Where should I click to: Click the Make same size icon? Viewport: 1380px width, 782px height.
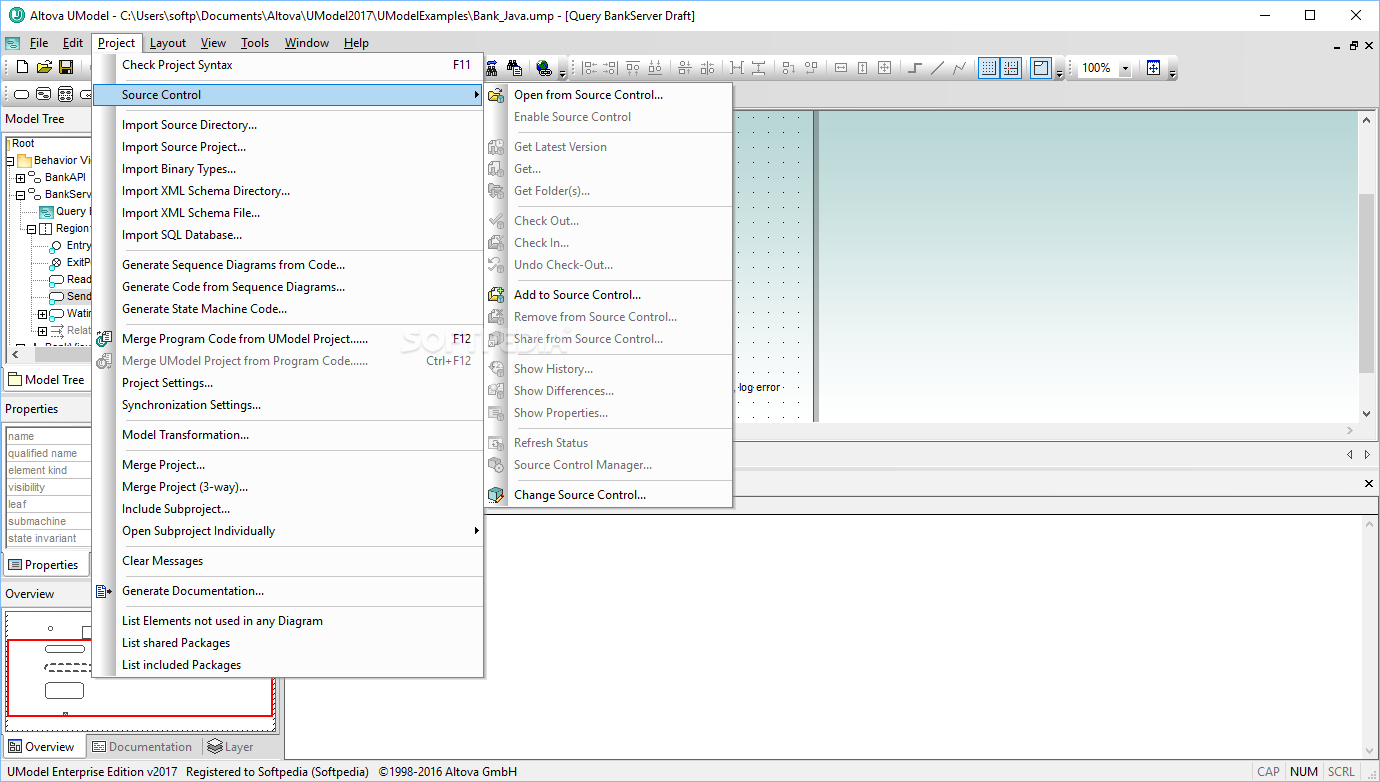(885, 68)
